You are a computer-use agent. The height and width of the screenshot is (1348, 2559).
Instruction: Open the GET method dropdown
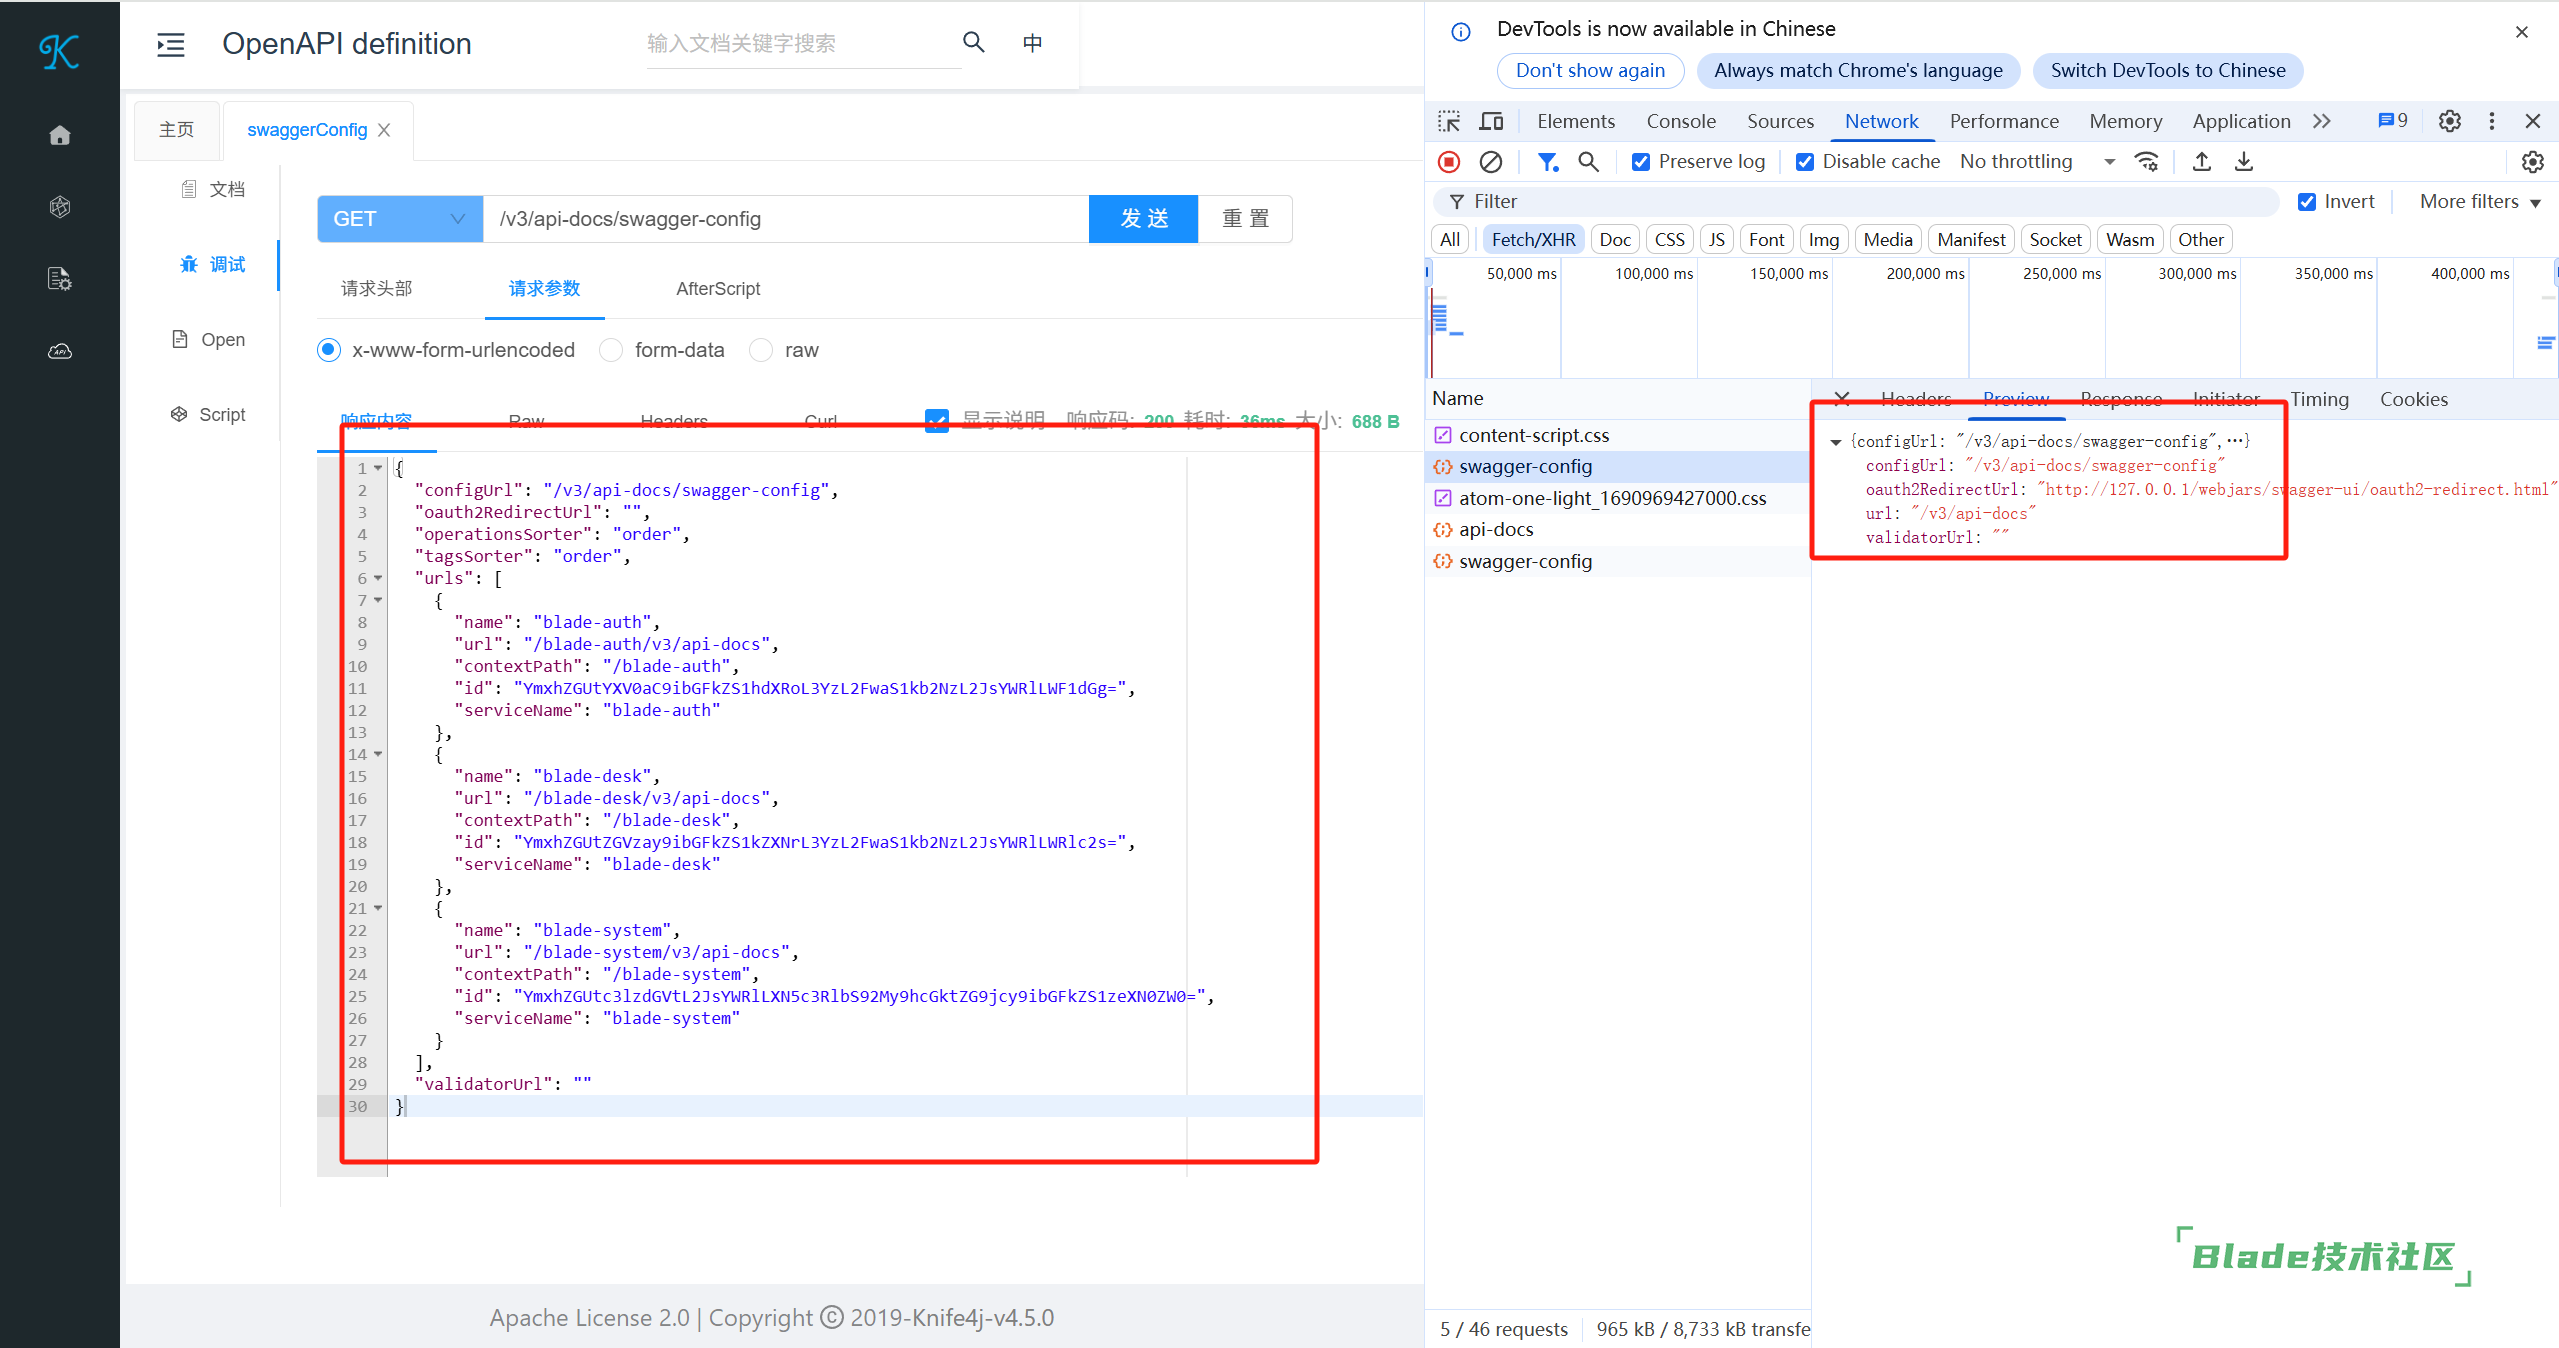(400, 219)
